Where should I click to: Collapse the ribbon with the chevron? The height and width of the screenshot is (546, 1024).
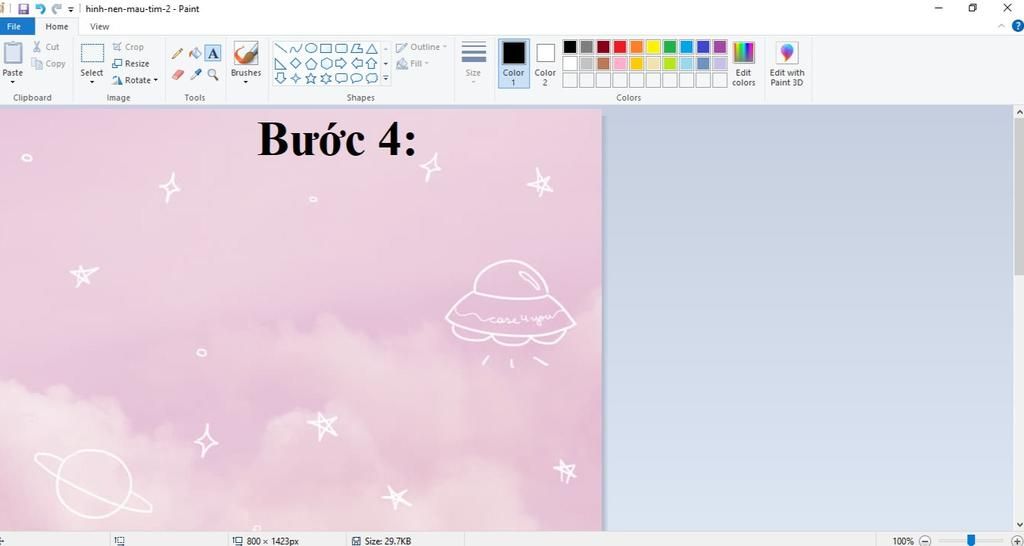tap(1002, 26)
